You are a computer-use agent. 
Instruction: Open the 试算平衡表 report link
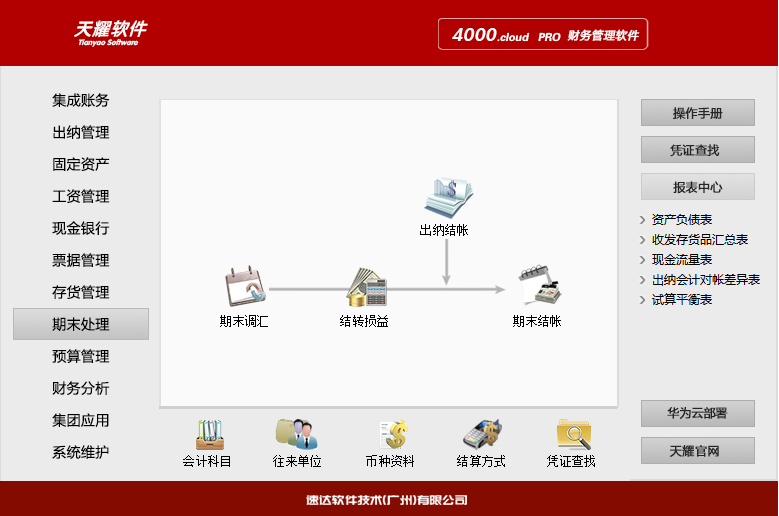tap(682, 299)
